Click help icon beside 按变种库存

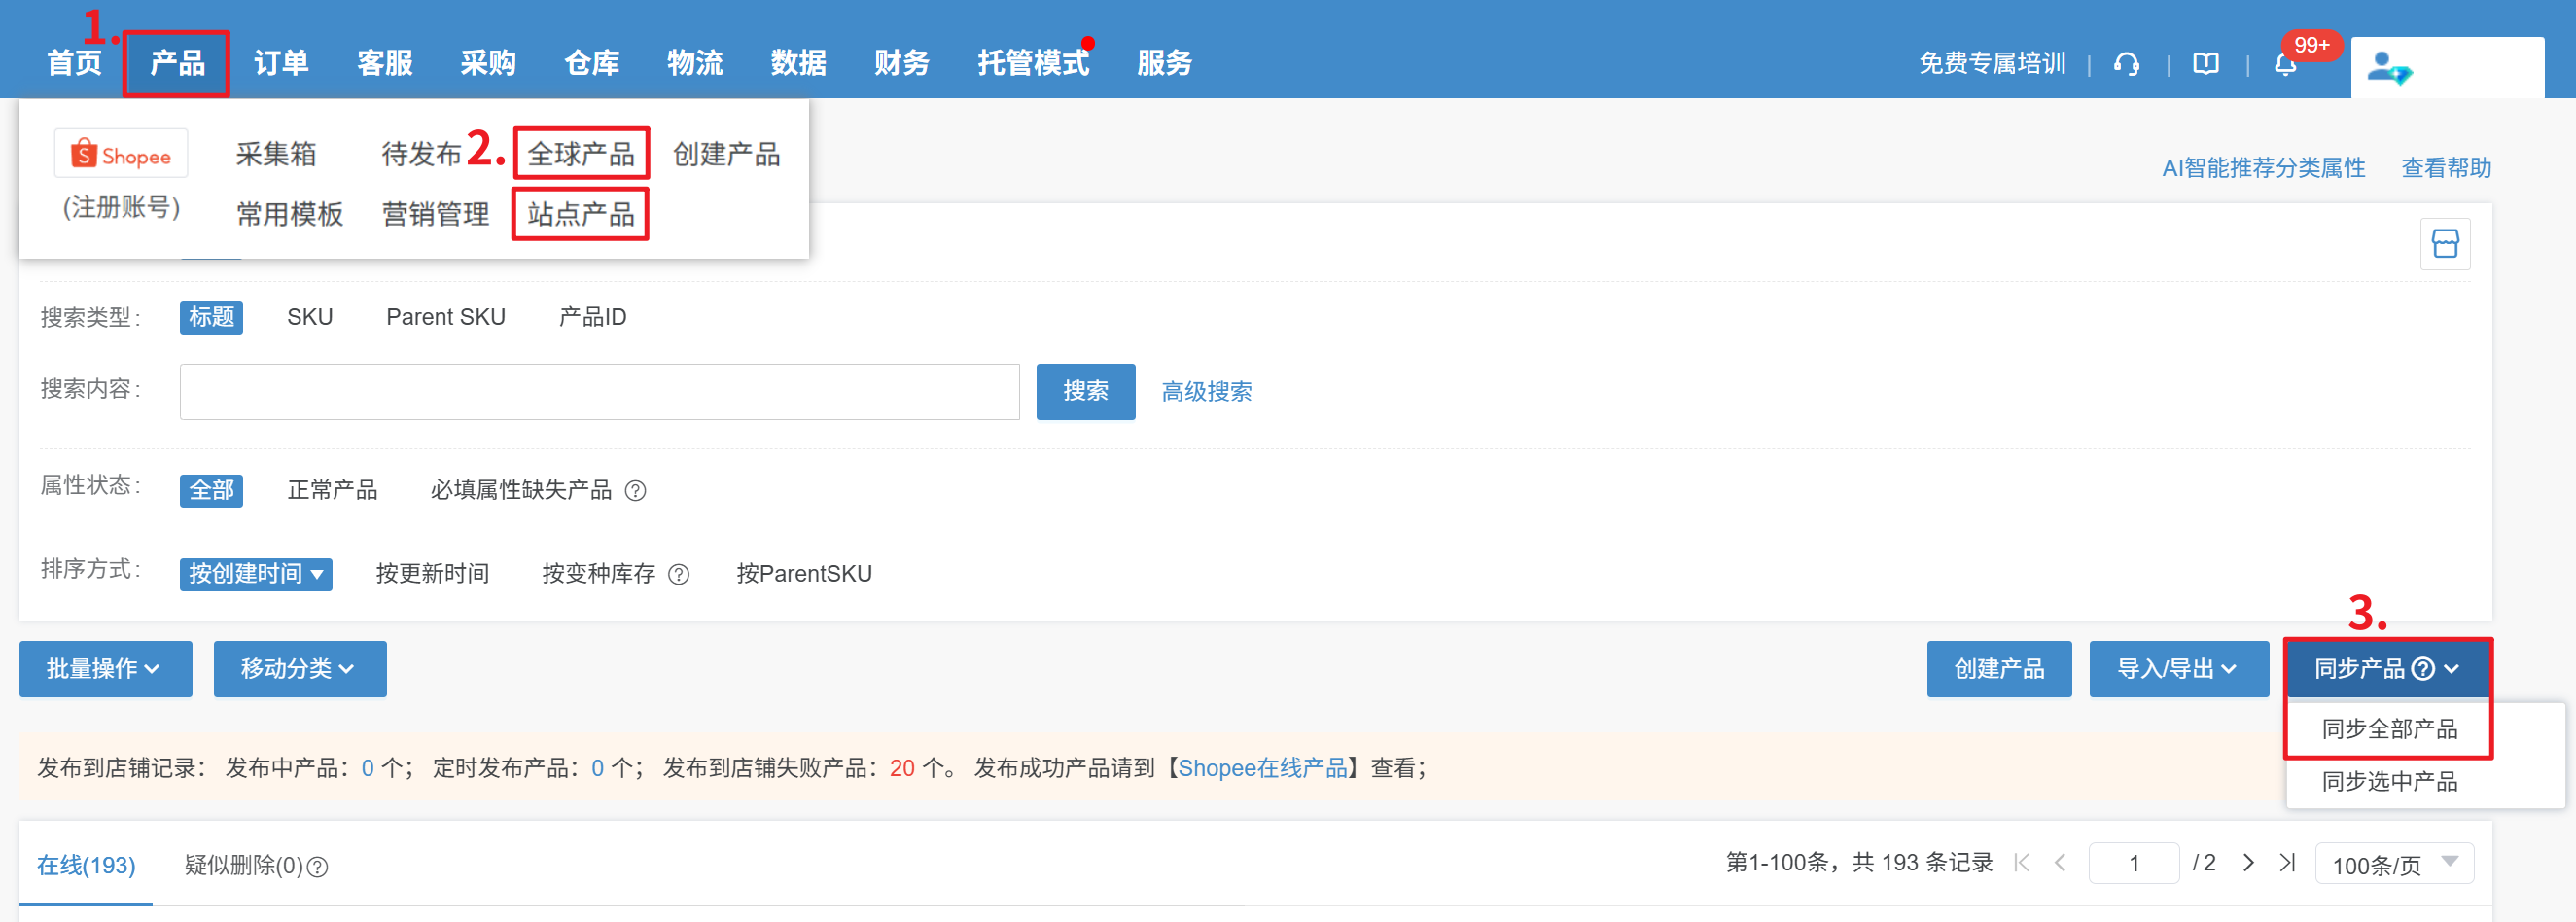[679, 574]
